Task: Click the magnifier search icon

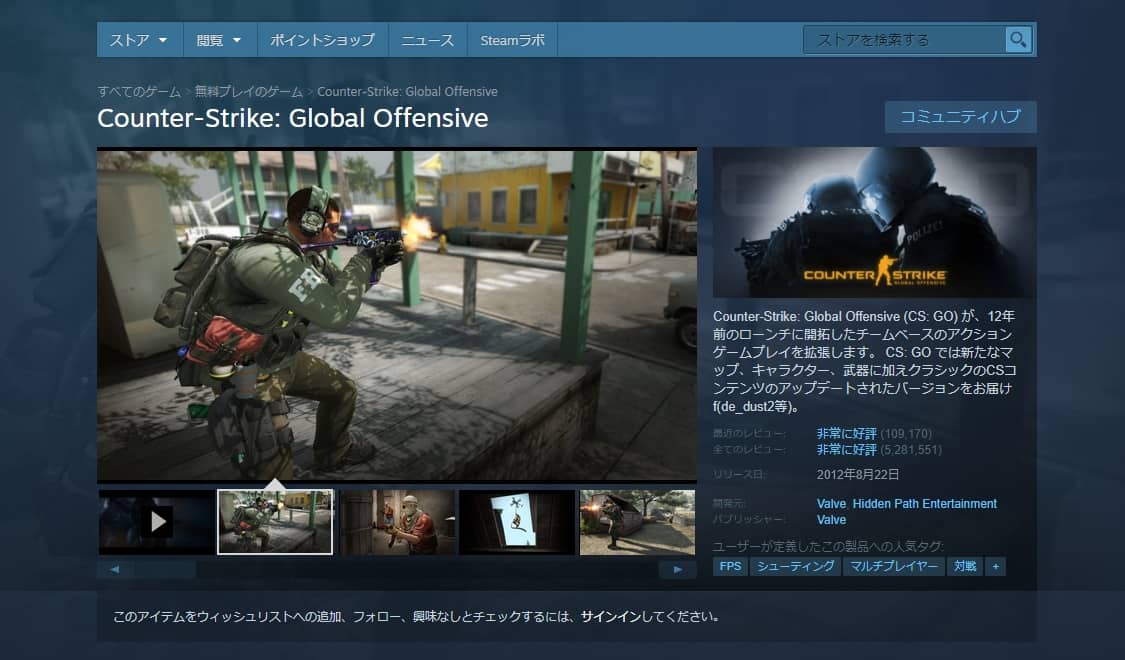Action: (1018, 39)
